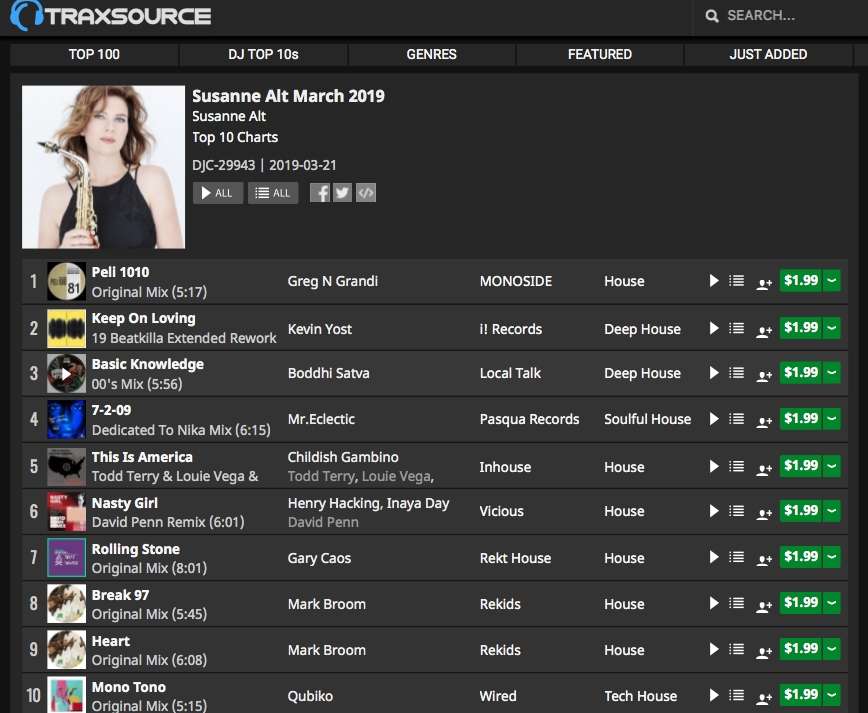Open artist Greg N Grandi

pyautogui.click(x=333, y=281)
